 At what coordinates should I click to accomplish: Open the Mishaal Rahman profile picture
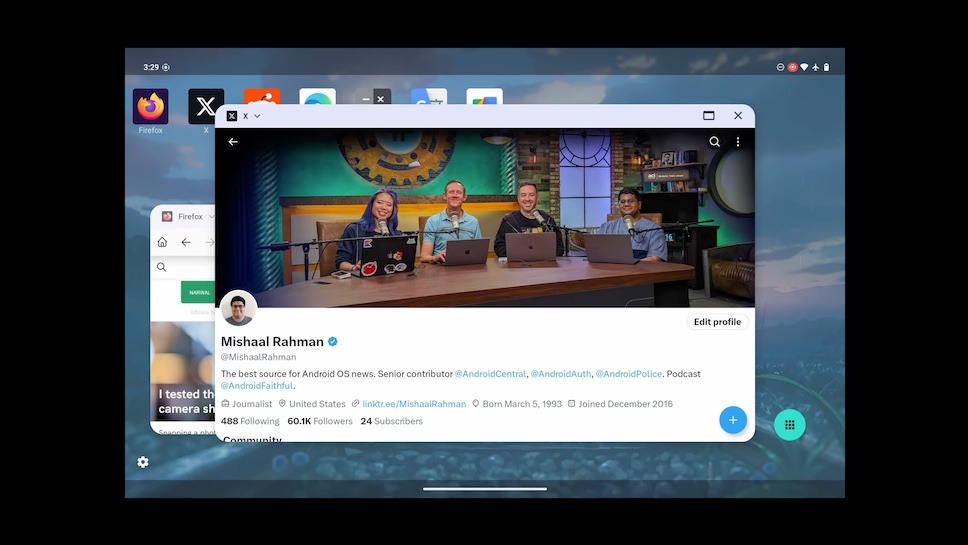[x=238, y=308]
